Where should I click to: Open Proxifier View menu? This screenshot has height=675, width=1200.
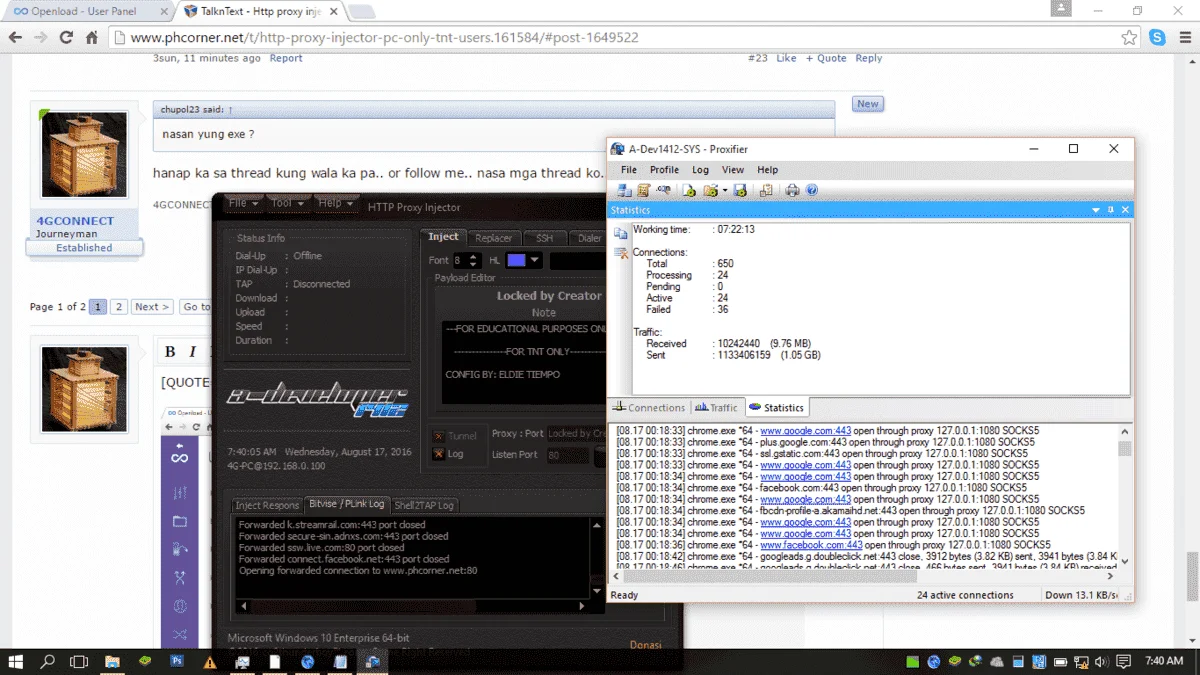pyautogui.click(x=733, y=170)
